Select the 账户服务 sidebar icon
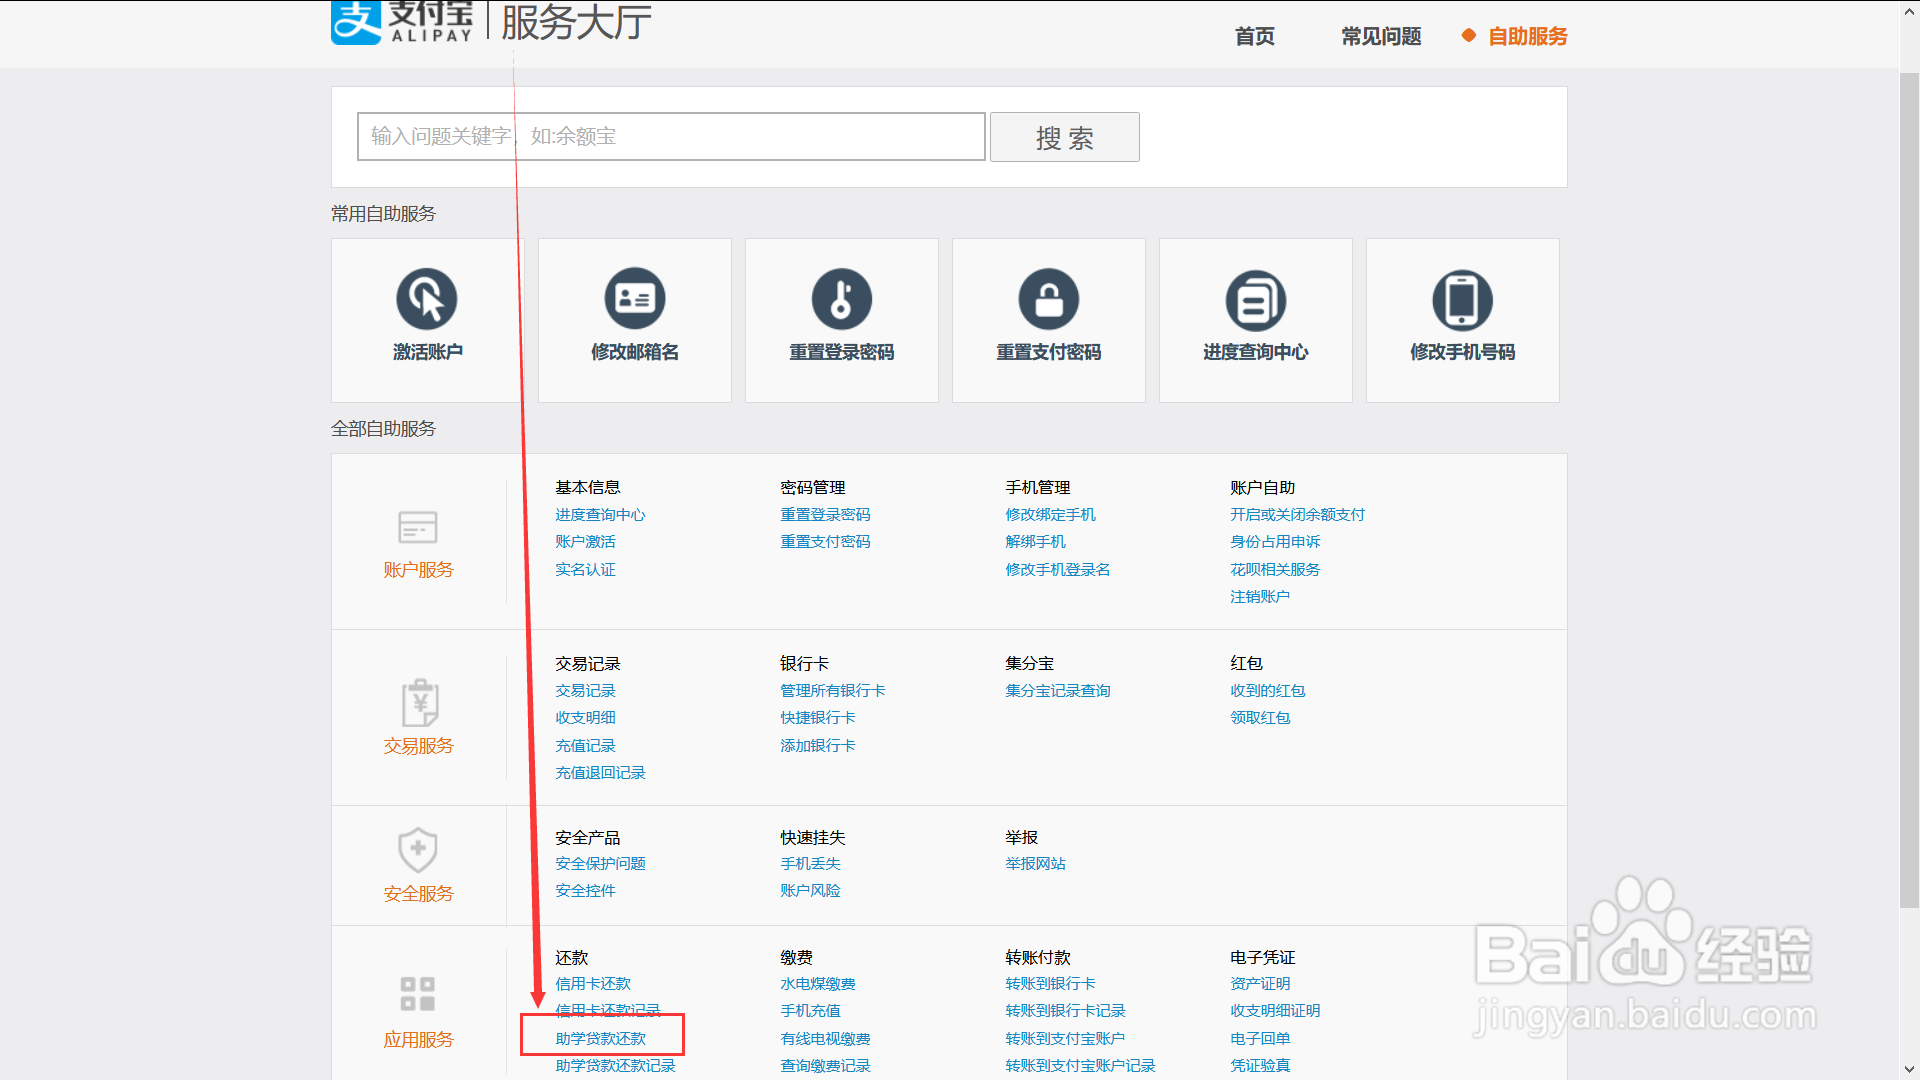 (417, 527)
